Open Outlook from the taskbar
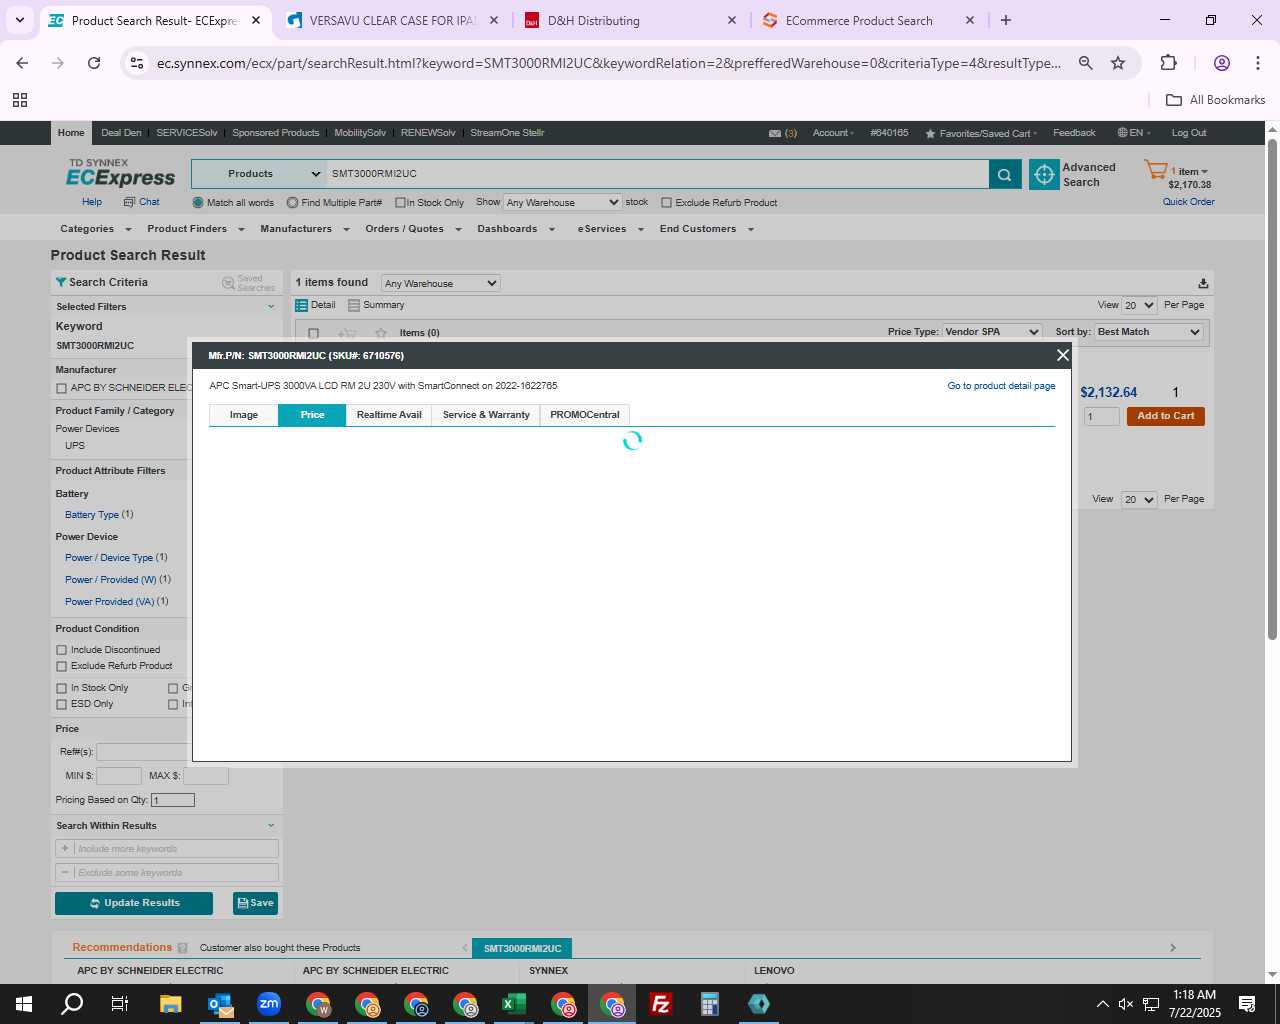The height and width of the screenshot is (1024, 1280). pyautogui.click(x=220, y=1004)
